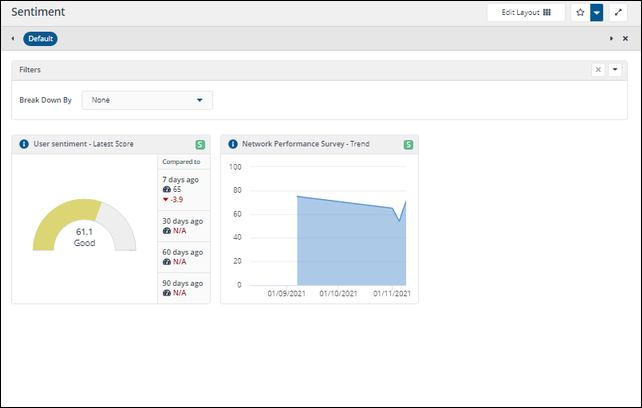Click the Edit Layout button
The image size is (642, 408).
pos(526,13)
